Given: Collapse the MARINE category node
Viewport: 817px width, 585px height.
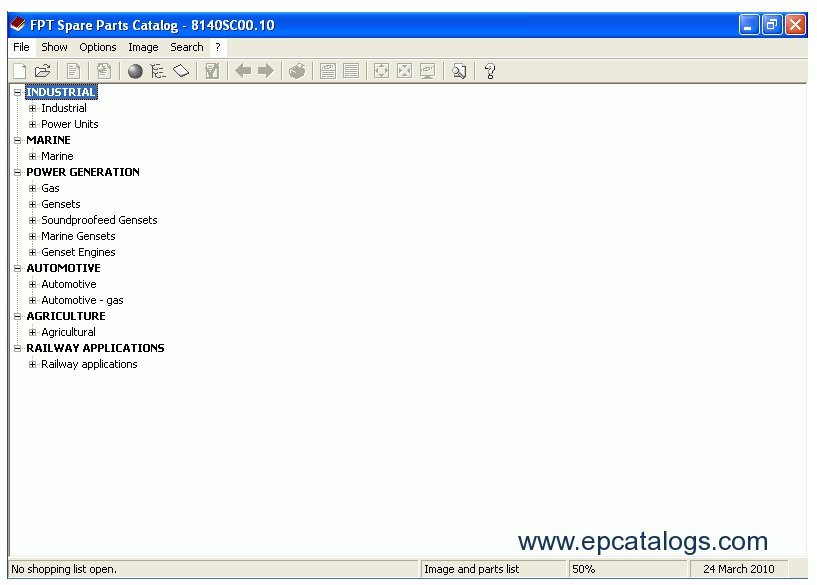Looking at the screenshot, I should coord(17,140).
